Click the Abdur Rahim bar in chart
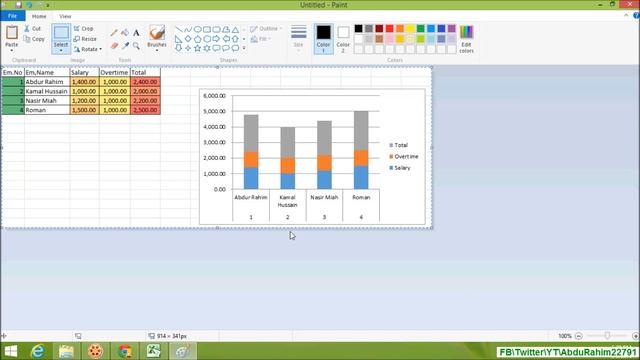Image resolution: width=640 pixels, height=360 pixels. pyautogui.click(x=251, y=152)
